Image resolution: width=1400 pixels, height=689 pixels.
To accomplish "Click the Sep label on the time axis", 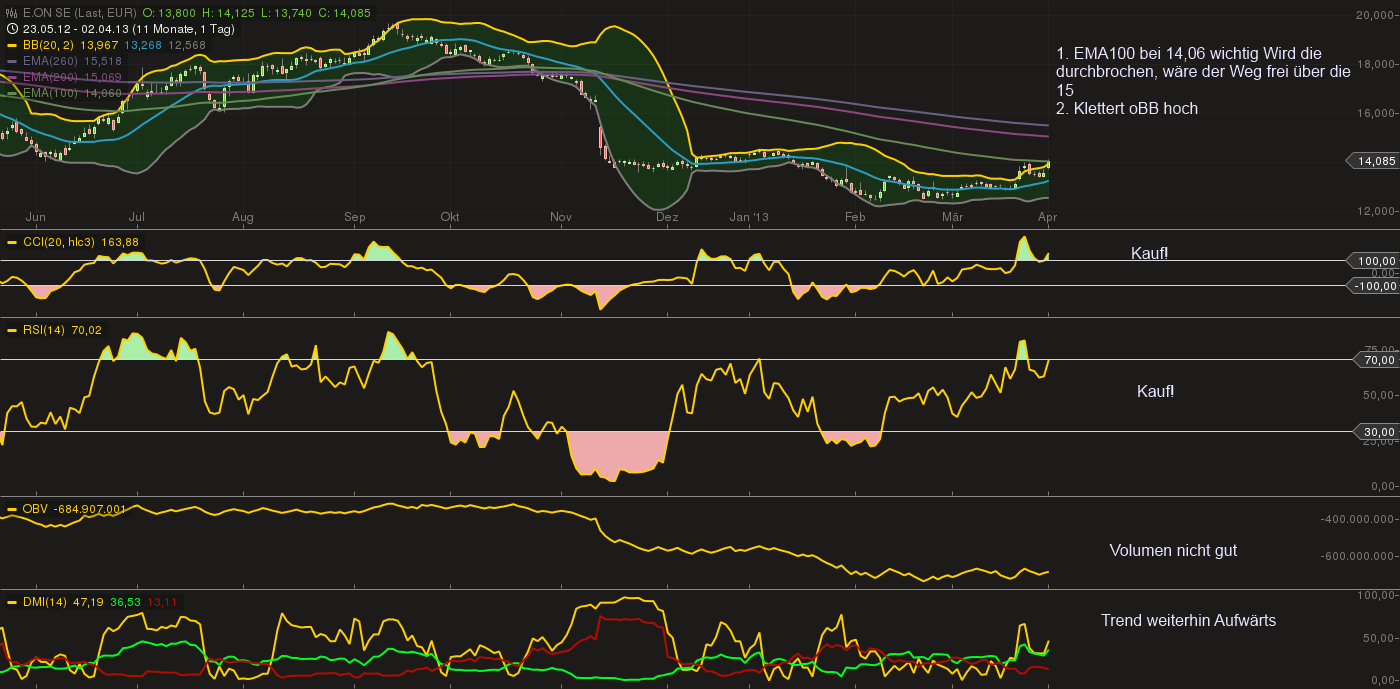I will [x=355, y=216].
